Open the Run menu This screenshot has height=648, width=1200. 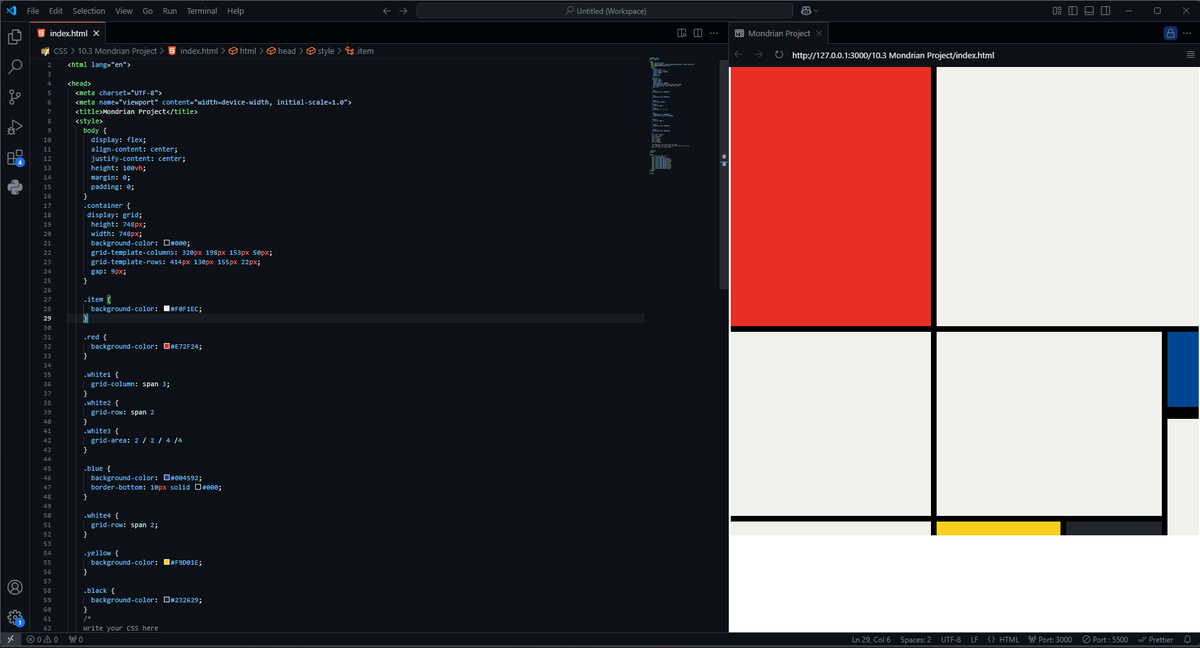point(170,10)
